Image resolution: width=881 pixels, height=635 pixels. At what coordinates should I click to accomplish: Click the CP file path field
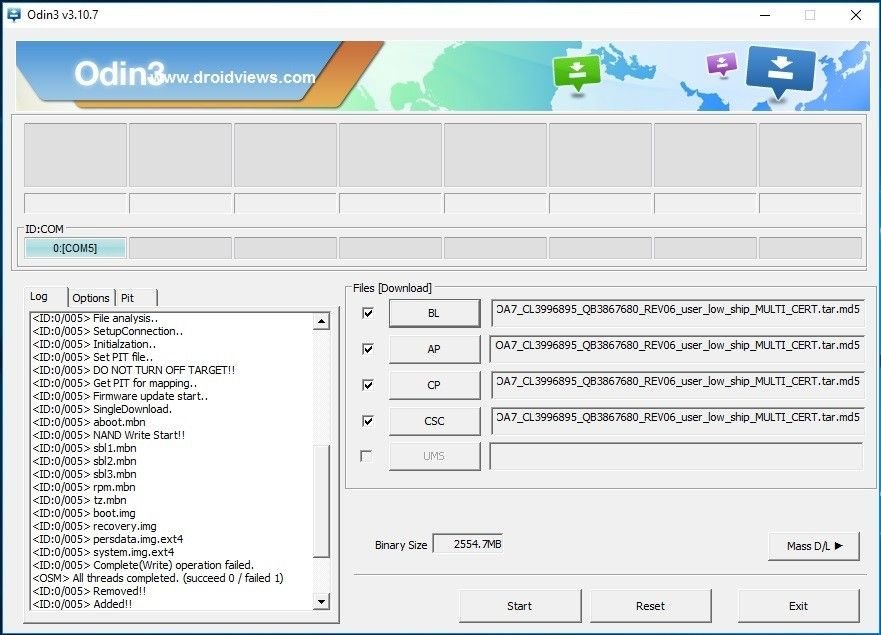point(677,385)
